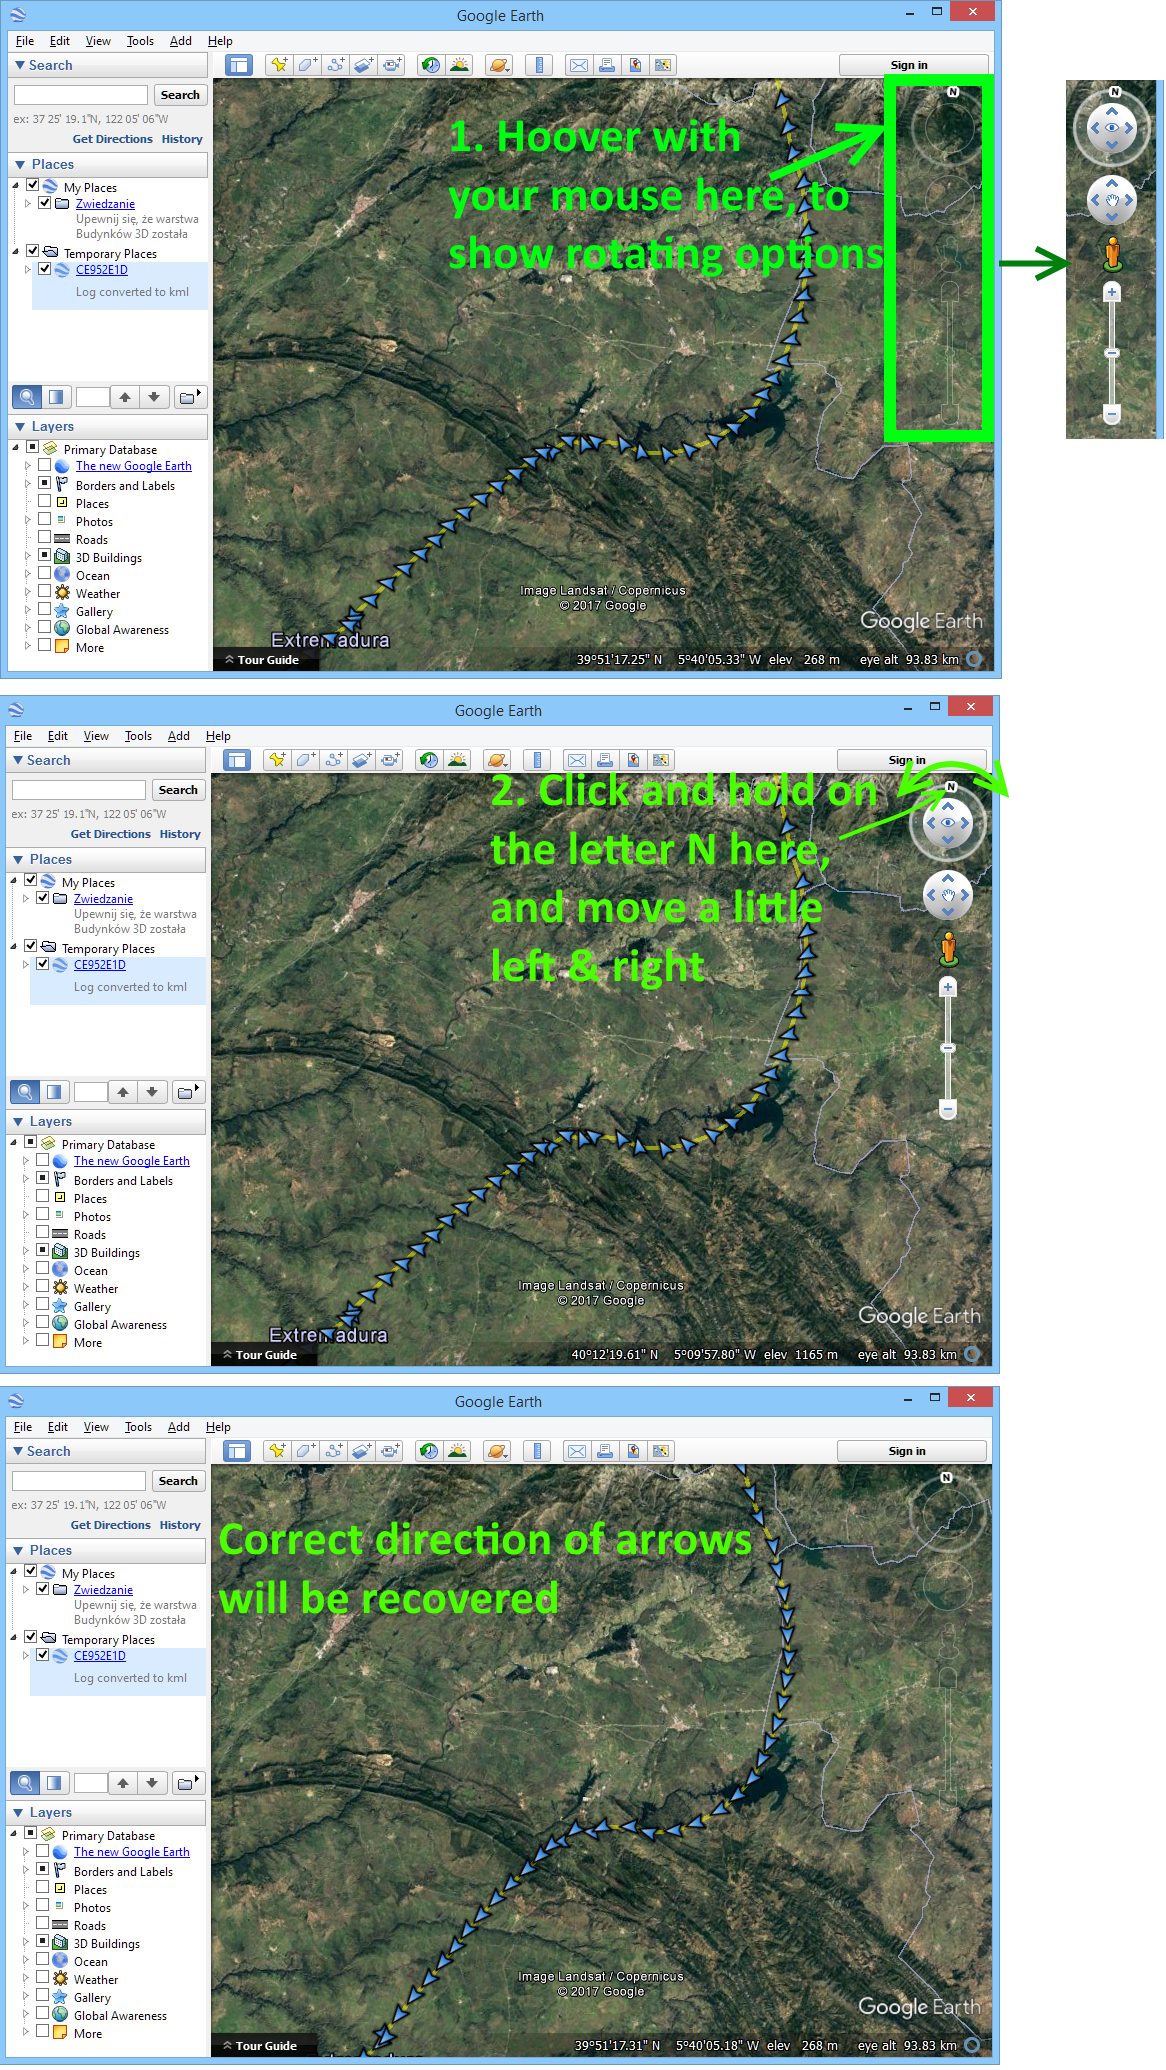The height and width of the screenshot is (2070, 1166).
Task: Click zoom-out minus button in middle window
Action: 948,1108
